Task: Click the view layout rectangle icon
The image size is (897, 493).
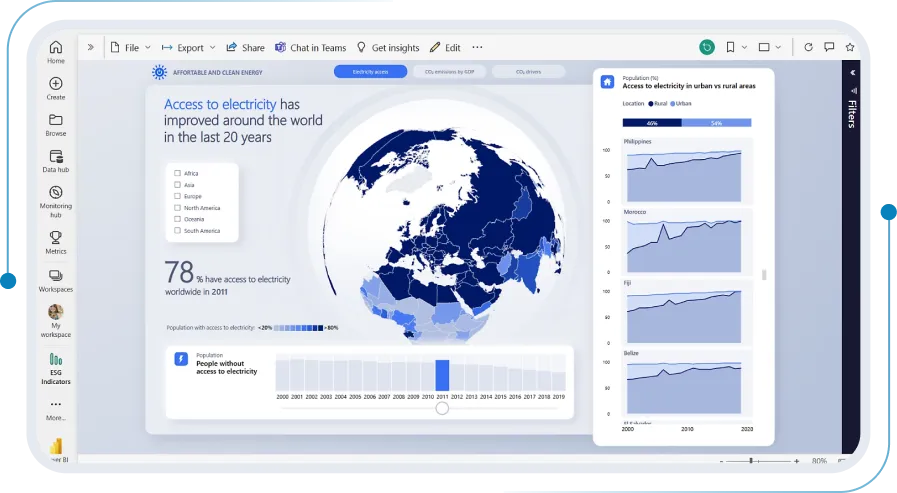Action: 764,47
